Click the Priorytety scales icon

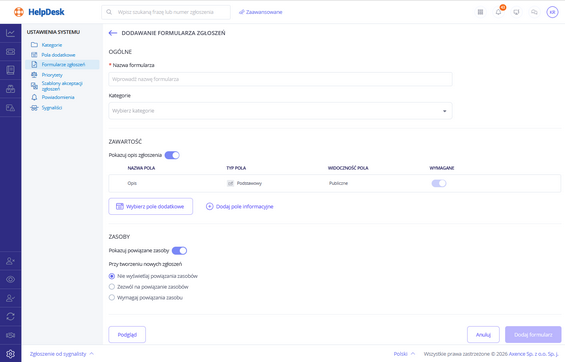click(x=34, y=75)
